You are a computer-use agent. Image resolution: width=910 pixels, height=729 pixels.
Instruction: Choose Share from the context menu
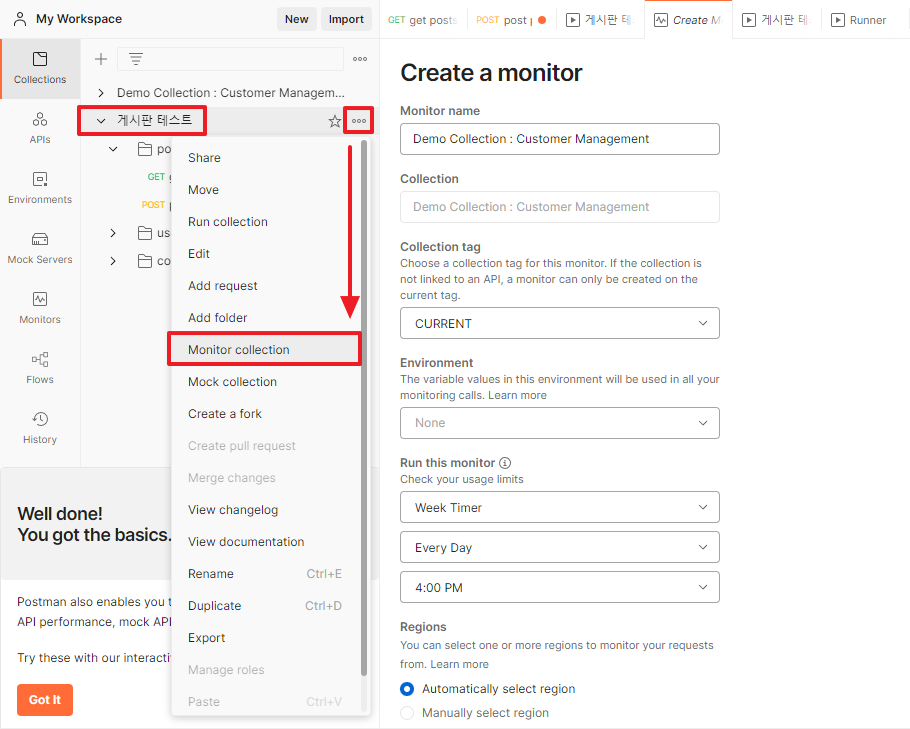point(266,158)
